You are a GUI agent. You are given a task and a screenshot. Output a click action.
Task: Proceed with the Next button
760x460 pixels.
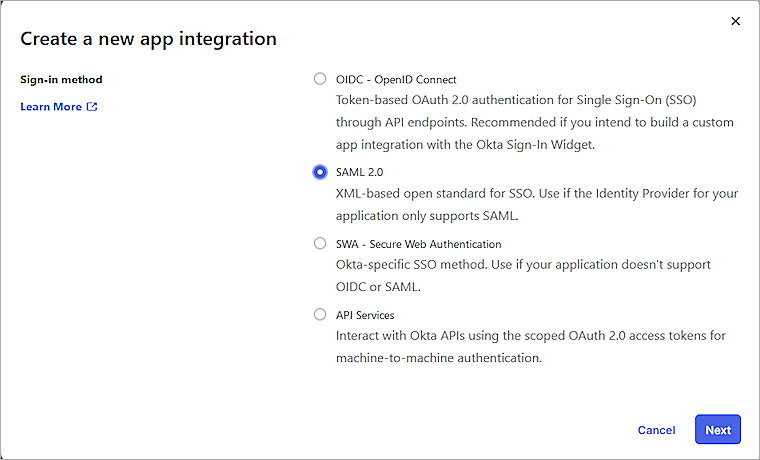click(717, 430)
